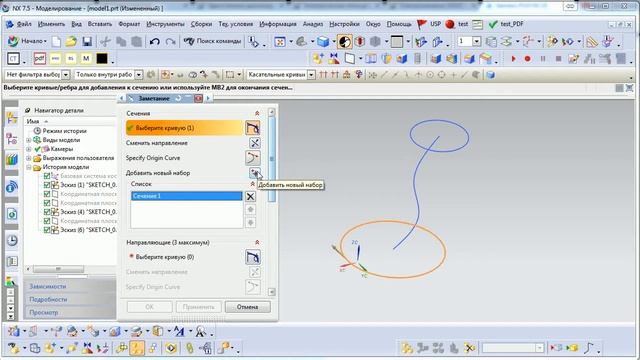Screen dimensions: 640x360
Task: Click the black color swatch in toolbar
Action: 102,58
